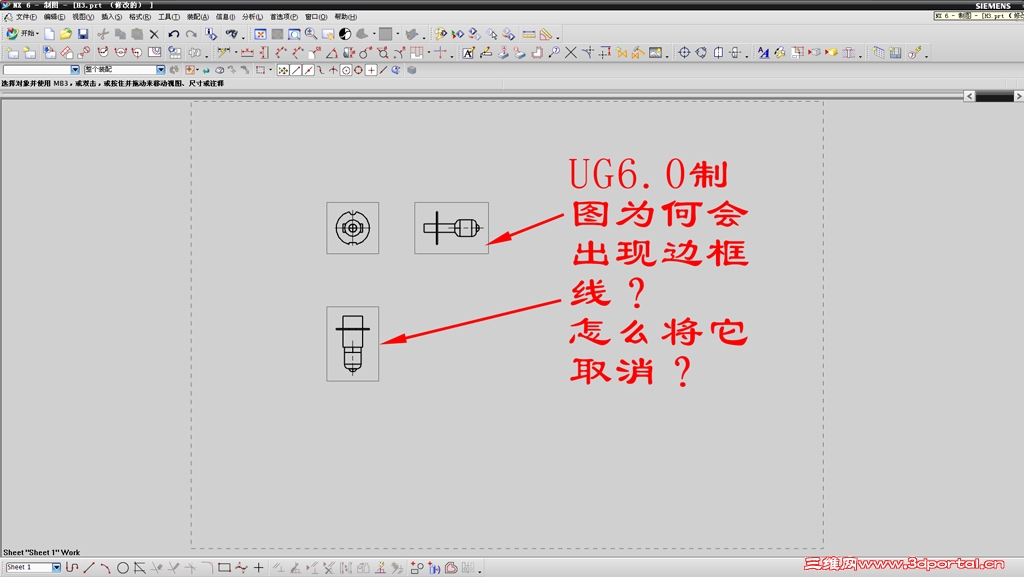1024x577 pixels.
Task: Click the Open folder icon
Action: [x=66, y=34]
